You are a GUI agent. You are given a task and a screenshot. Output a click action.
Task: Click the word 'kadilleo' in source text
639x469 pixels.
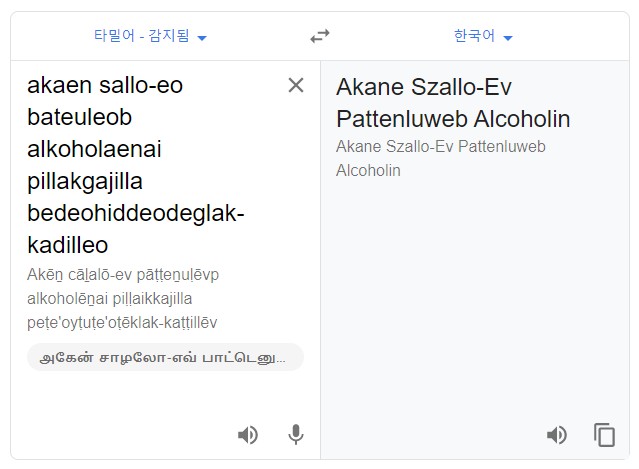[68, 245]
